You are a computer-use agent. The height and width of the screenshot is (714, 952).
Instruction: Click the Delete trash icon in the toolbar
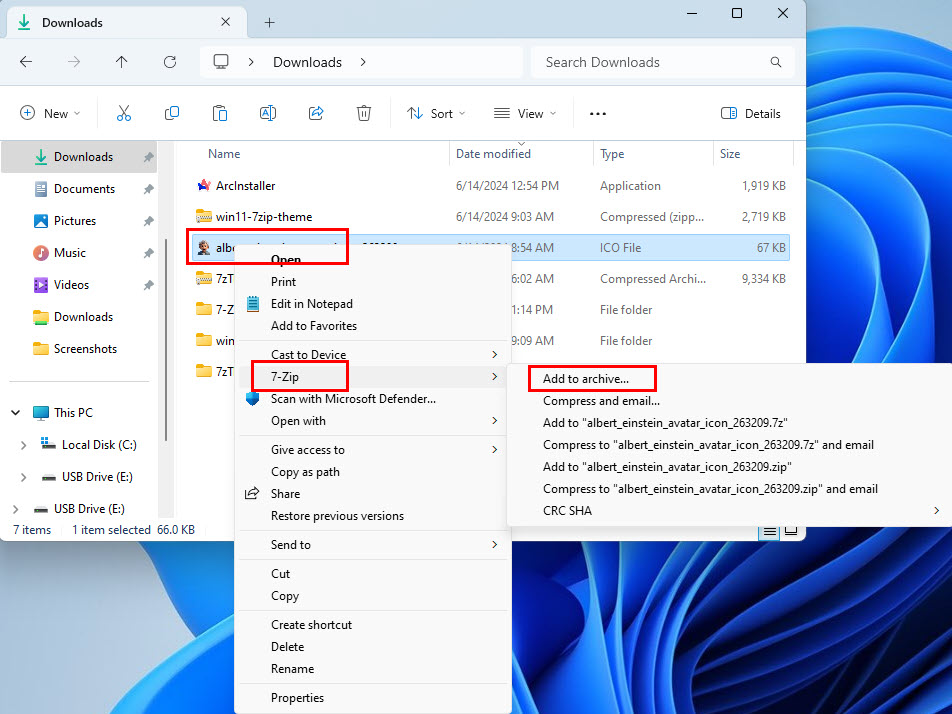click(x=364, y=113)
